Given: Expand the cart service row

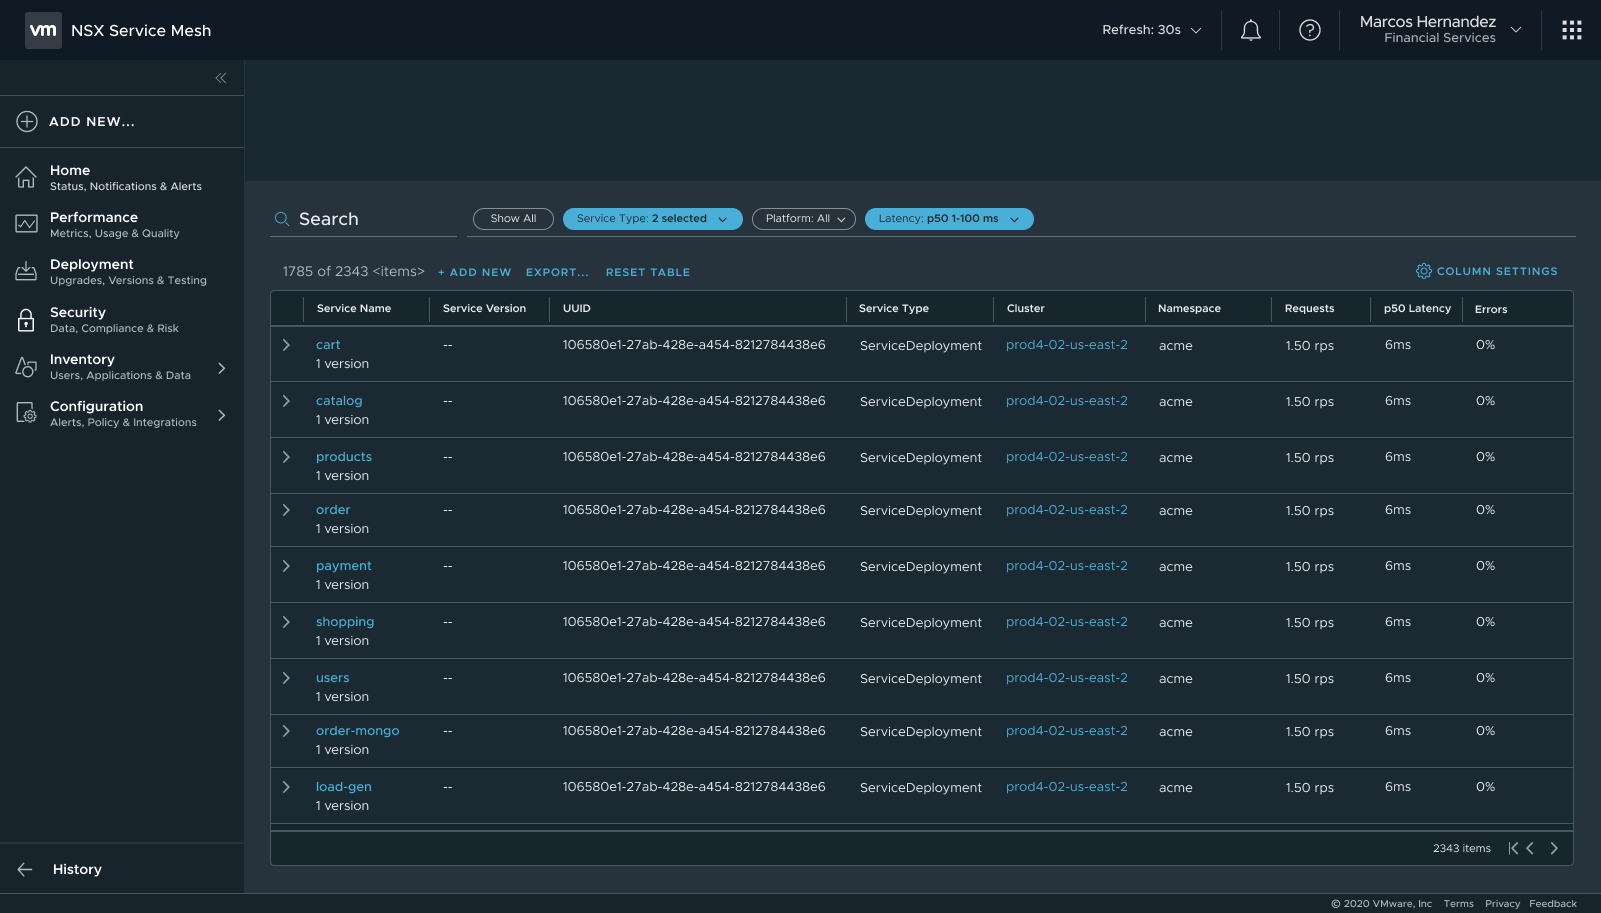Looking at the screenshot, I should pyautogui.click(x=286, y=345).
